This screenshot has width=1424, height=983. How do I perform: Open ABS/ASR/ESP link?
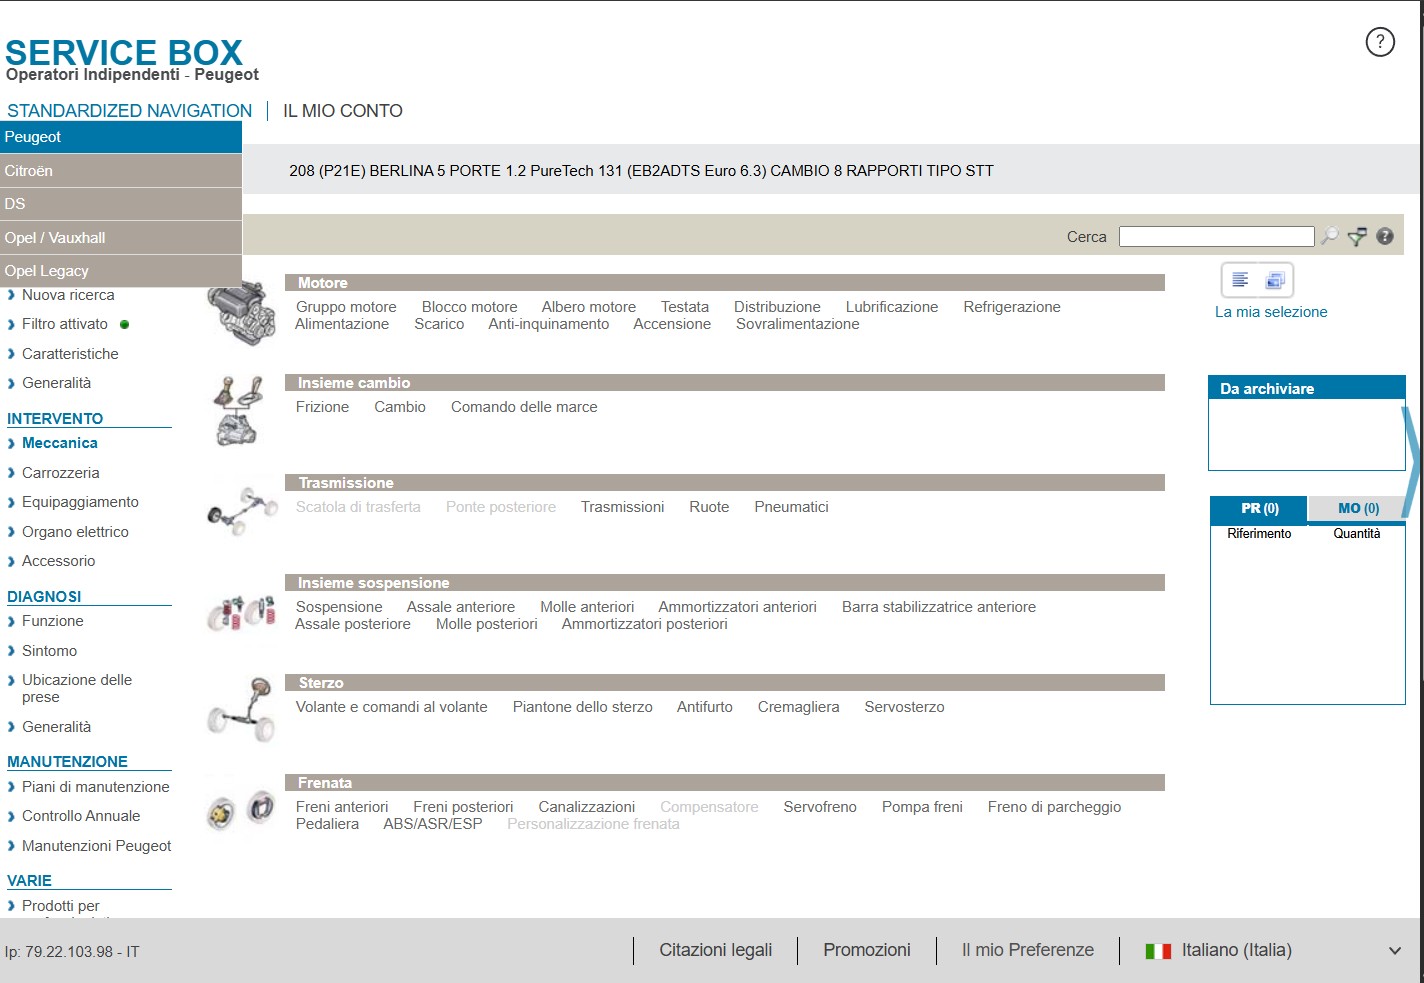(x=433, y=824)
